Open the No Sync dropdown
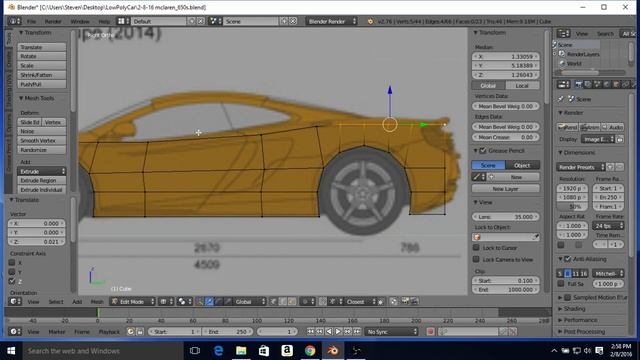640x360 pixels. 391,332
